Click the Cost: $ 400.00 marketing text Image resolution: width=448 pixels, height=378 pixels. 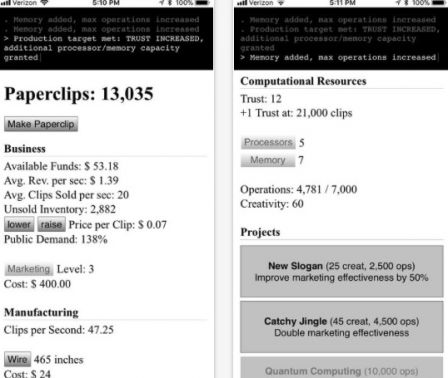point(37,284)
